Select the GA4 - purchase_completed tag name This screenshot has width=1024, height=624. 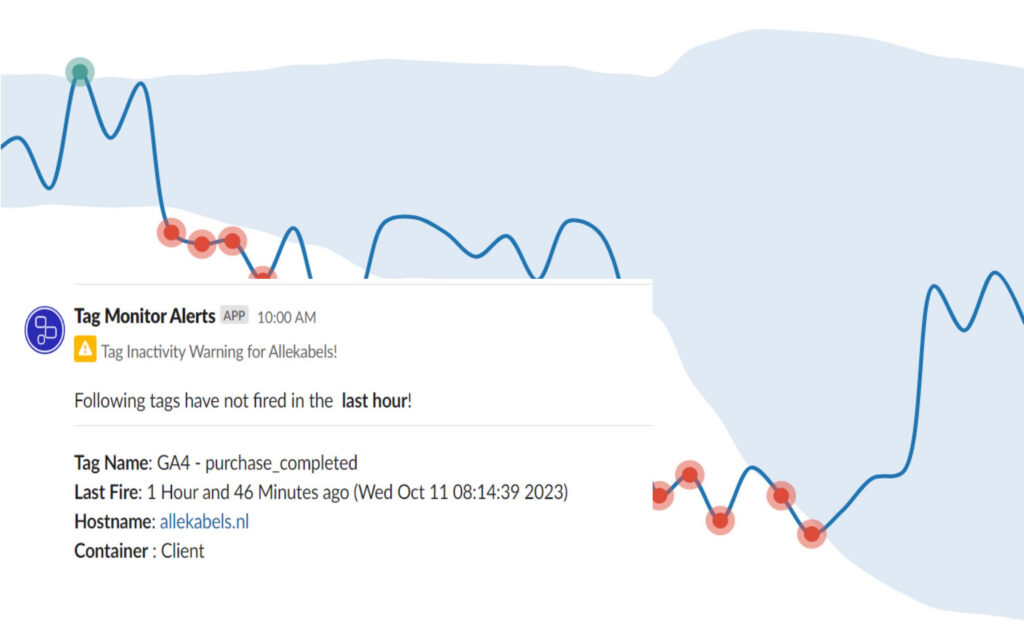point(255,463)
